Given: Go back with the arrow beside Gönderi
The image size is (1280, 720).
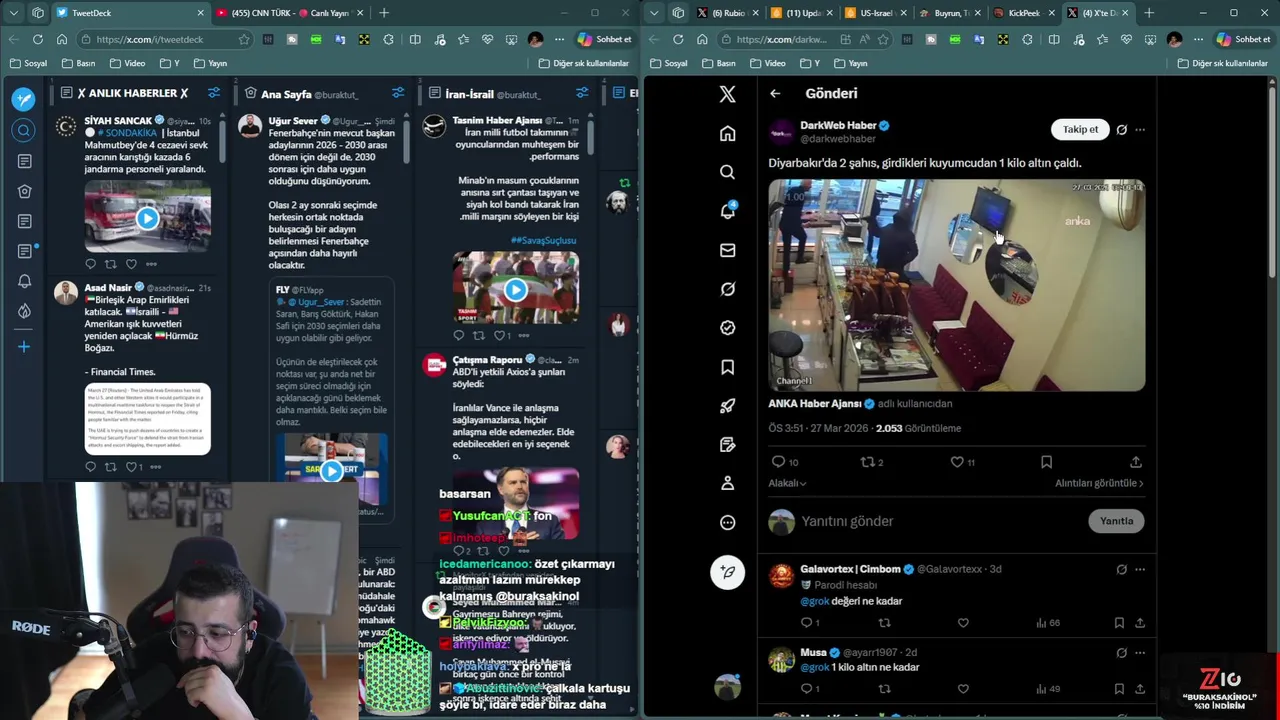Looking at the screenshot, I should point(775,93).
